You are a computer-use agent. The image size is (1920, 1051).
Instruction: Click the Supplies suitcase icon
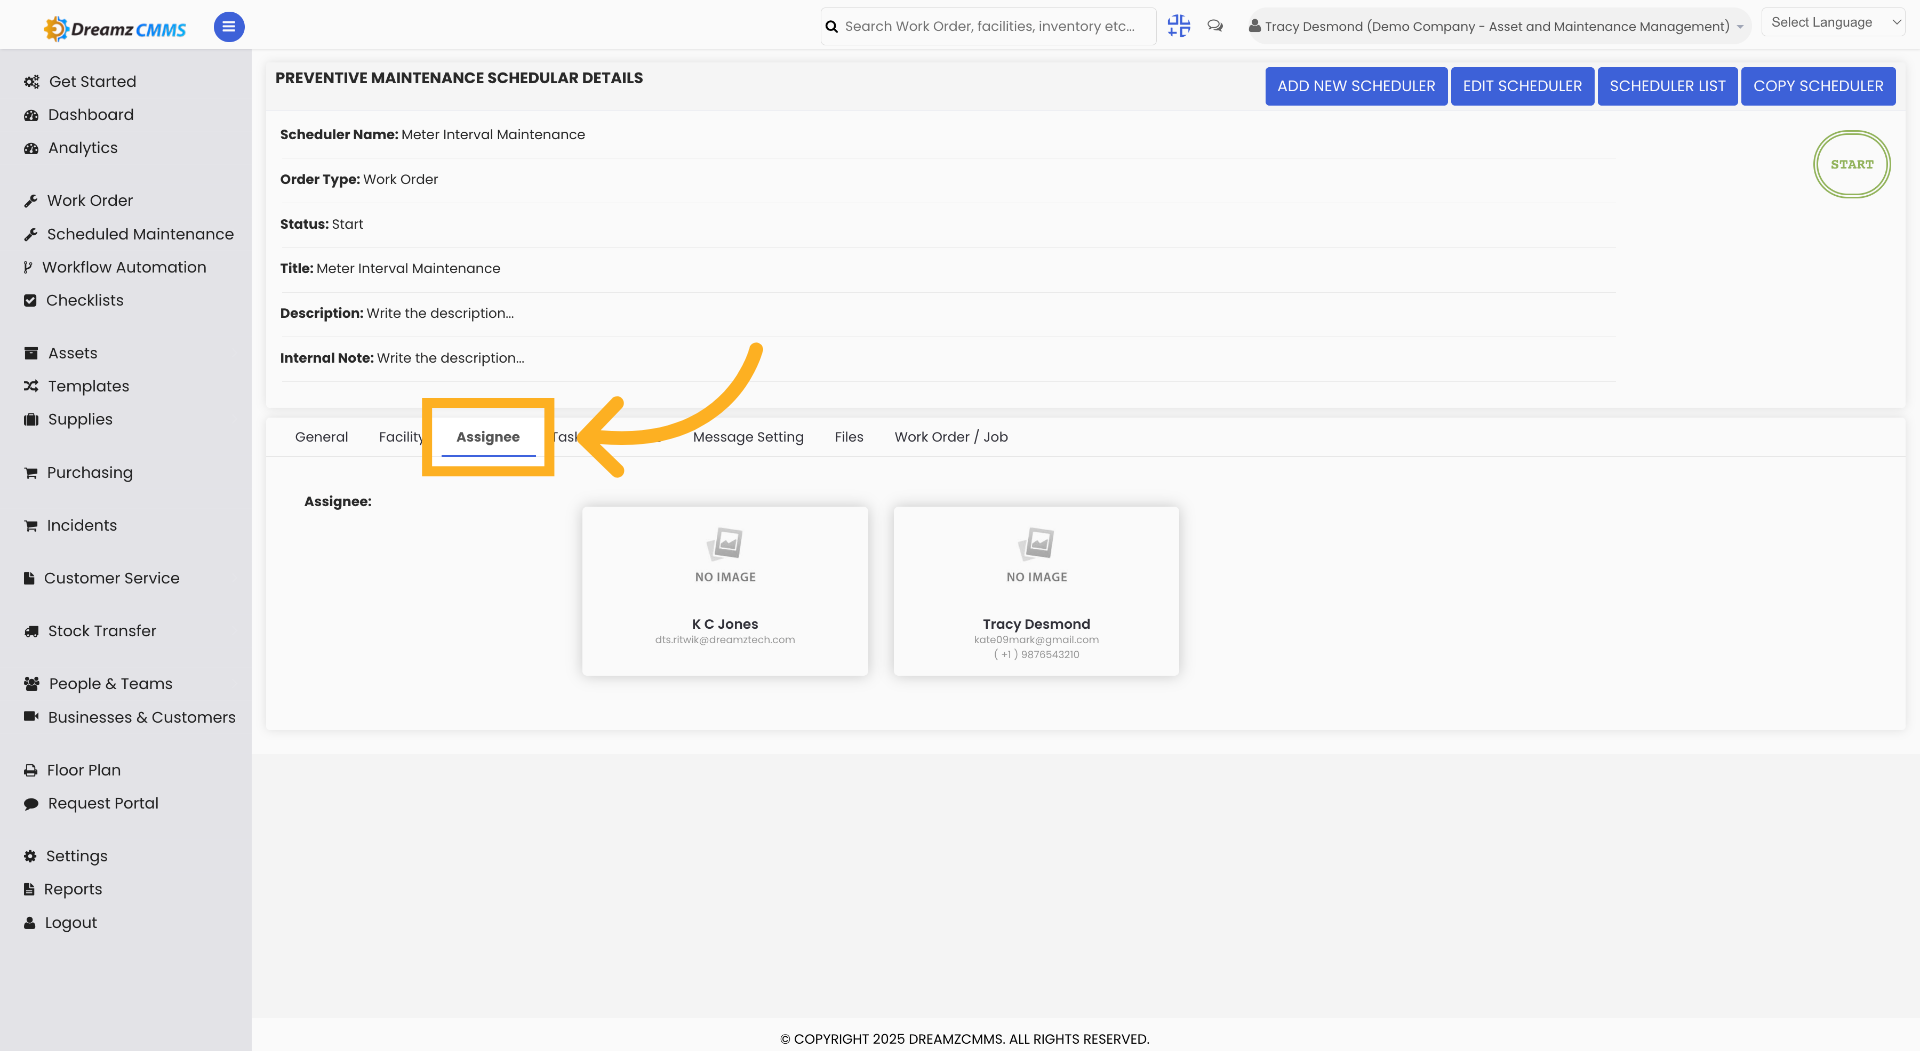point(31,419)
